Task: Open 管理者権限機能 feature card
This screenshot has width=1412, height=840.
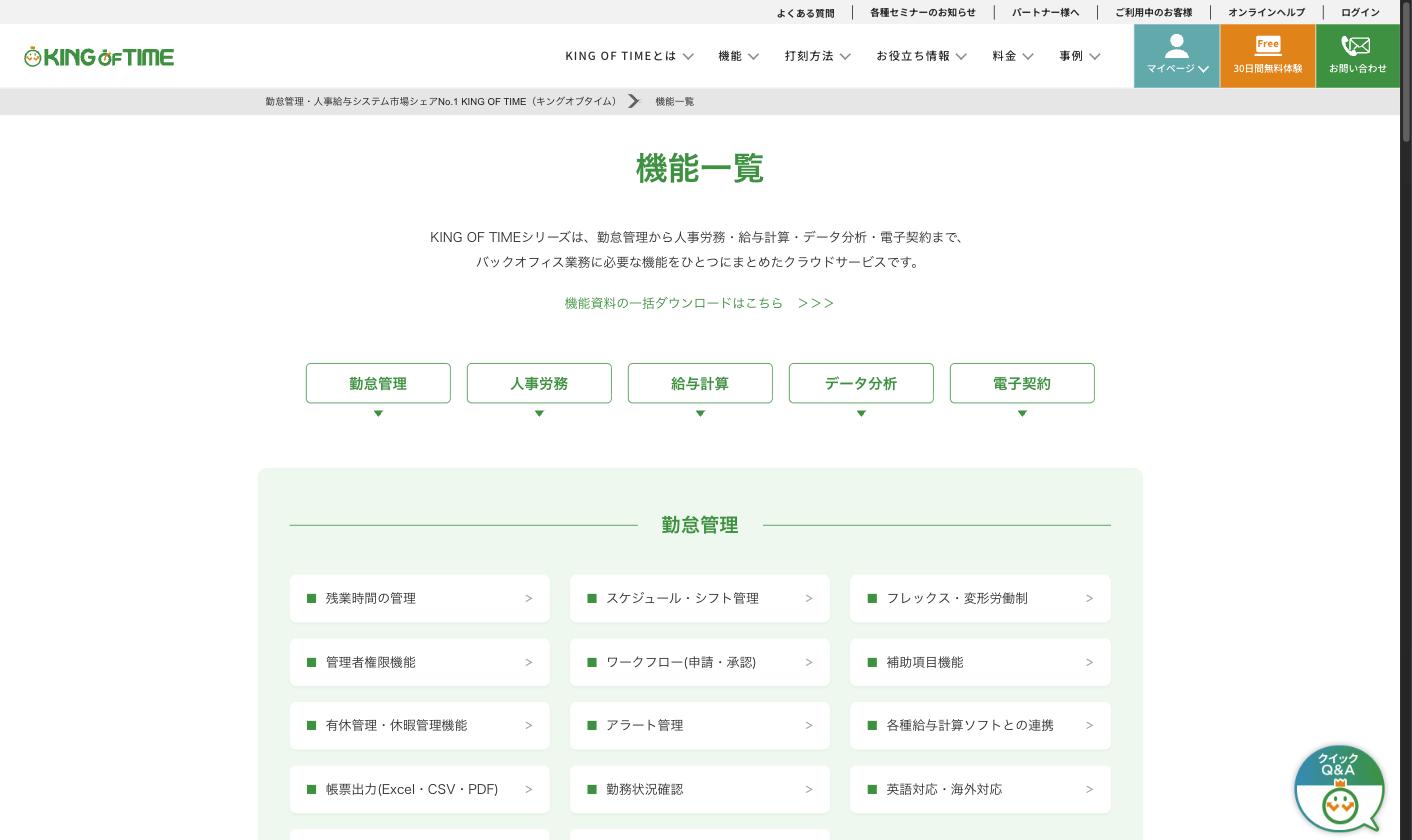Action: (x=420, y=662)
